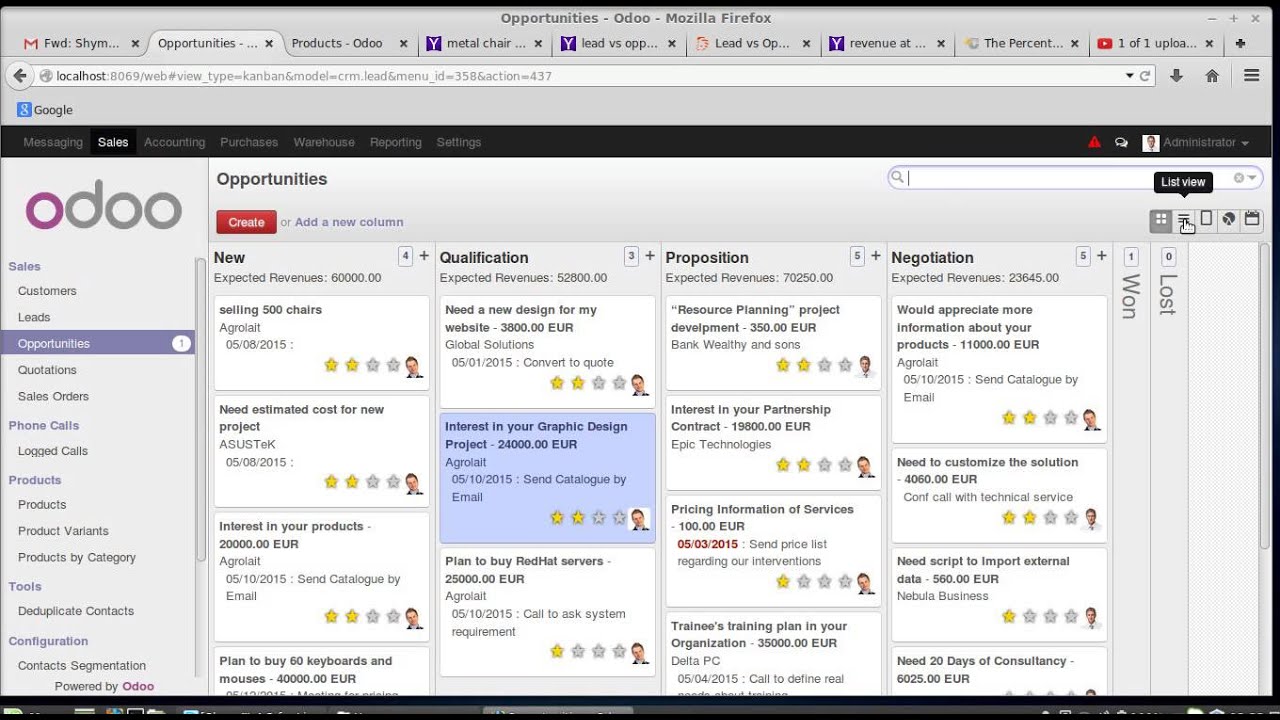Open the List view
The image size is (1280, 720).
click(1184, 219)
